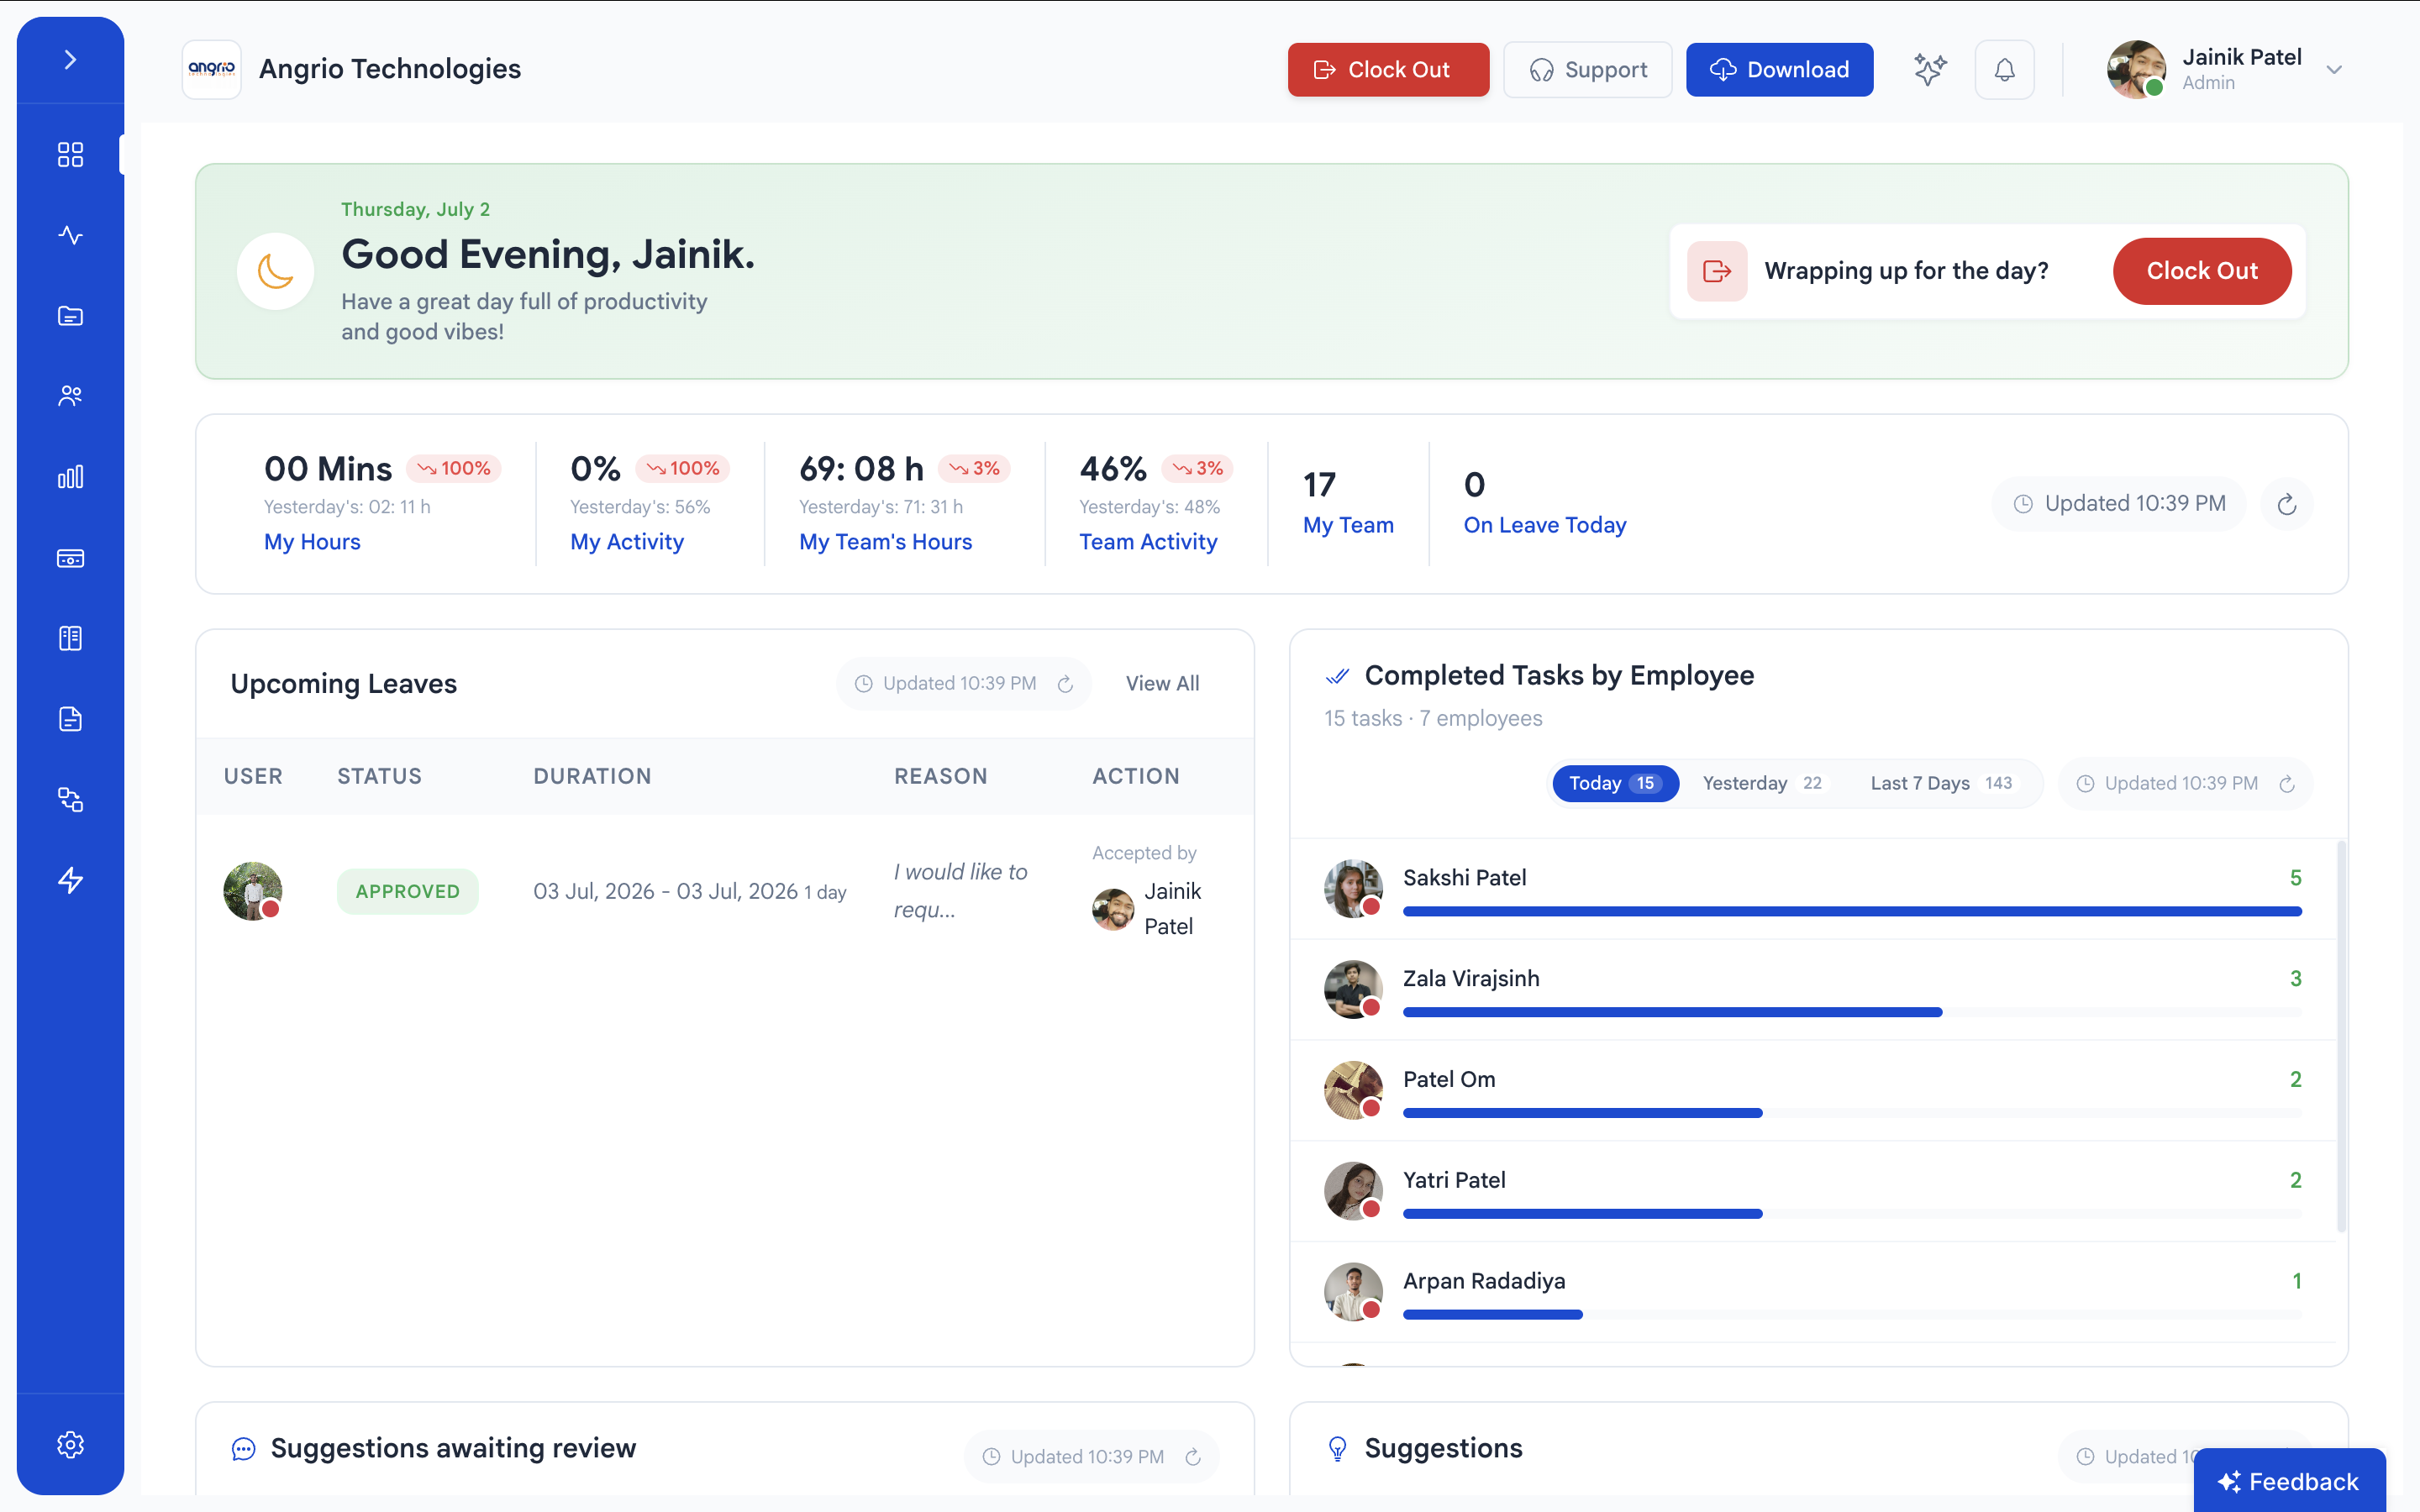Click the Angrio company logo
Screen dimensions: 2420x1512
coord(212,69)
